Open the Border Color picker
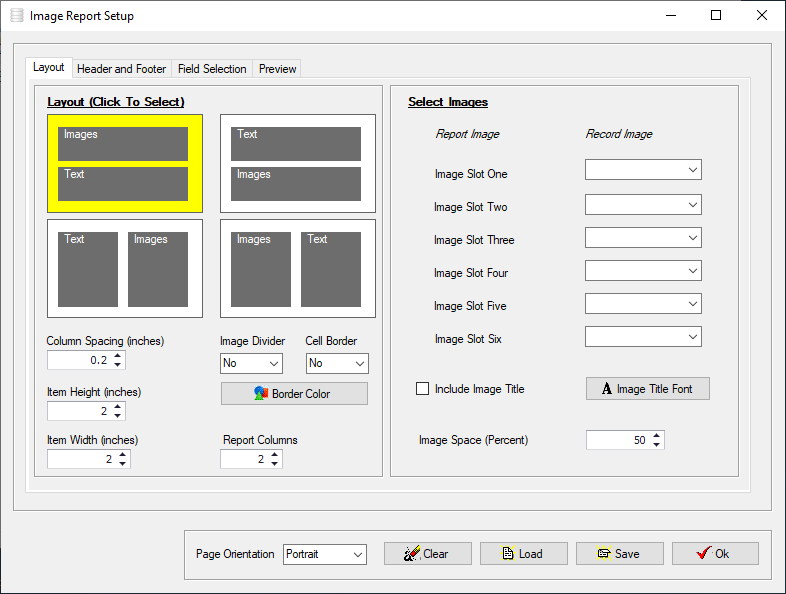The image size is (786, 594). [x=294, y=393]
